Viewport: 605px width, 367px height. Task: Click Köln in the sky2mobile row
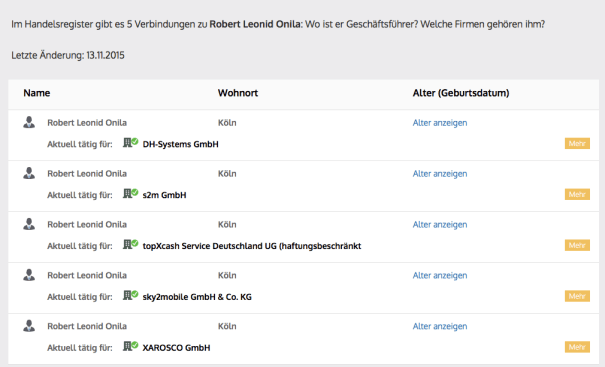(x=227, y=276)
